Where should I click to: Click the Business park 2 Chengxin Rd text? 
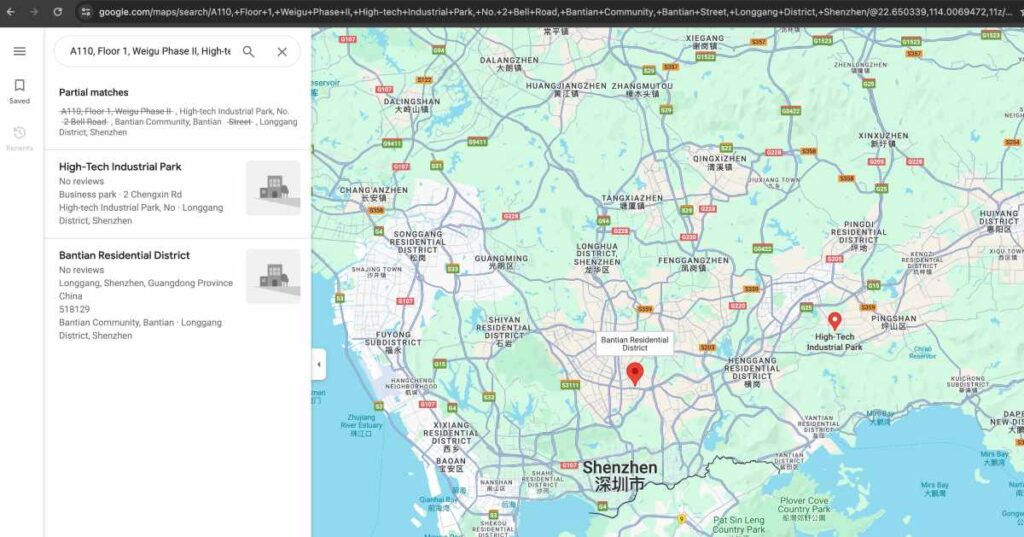tap(120, 194)
